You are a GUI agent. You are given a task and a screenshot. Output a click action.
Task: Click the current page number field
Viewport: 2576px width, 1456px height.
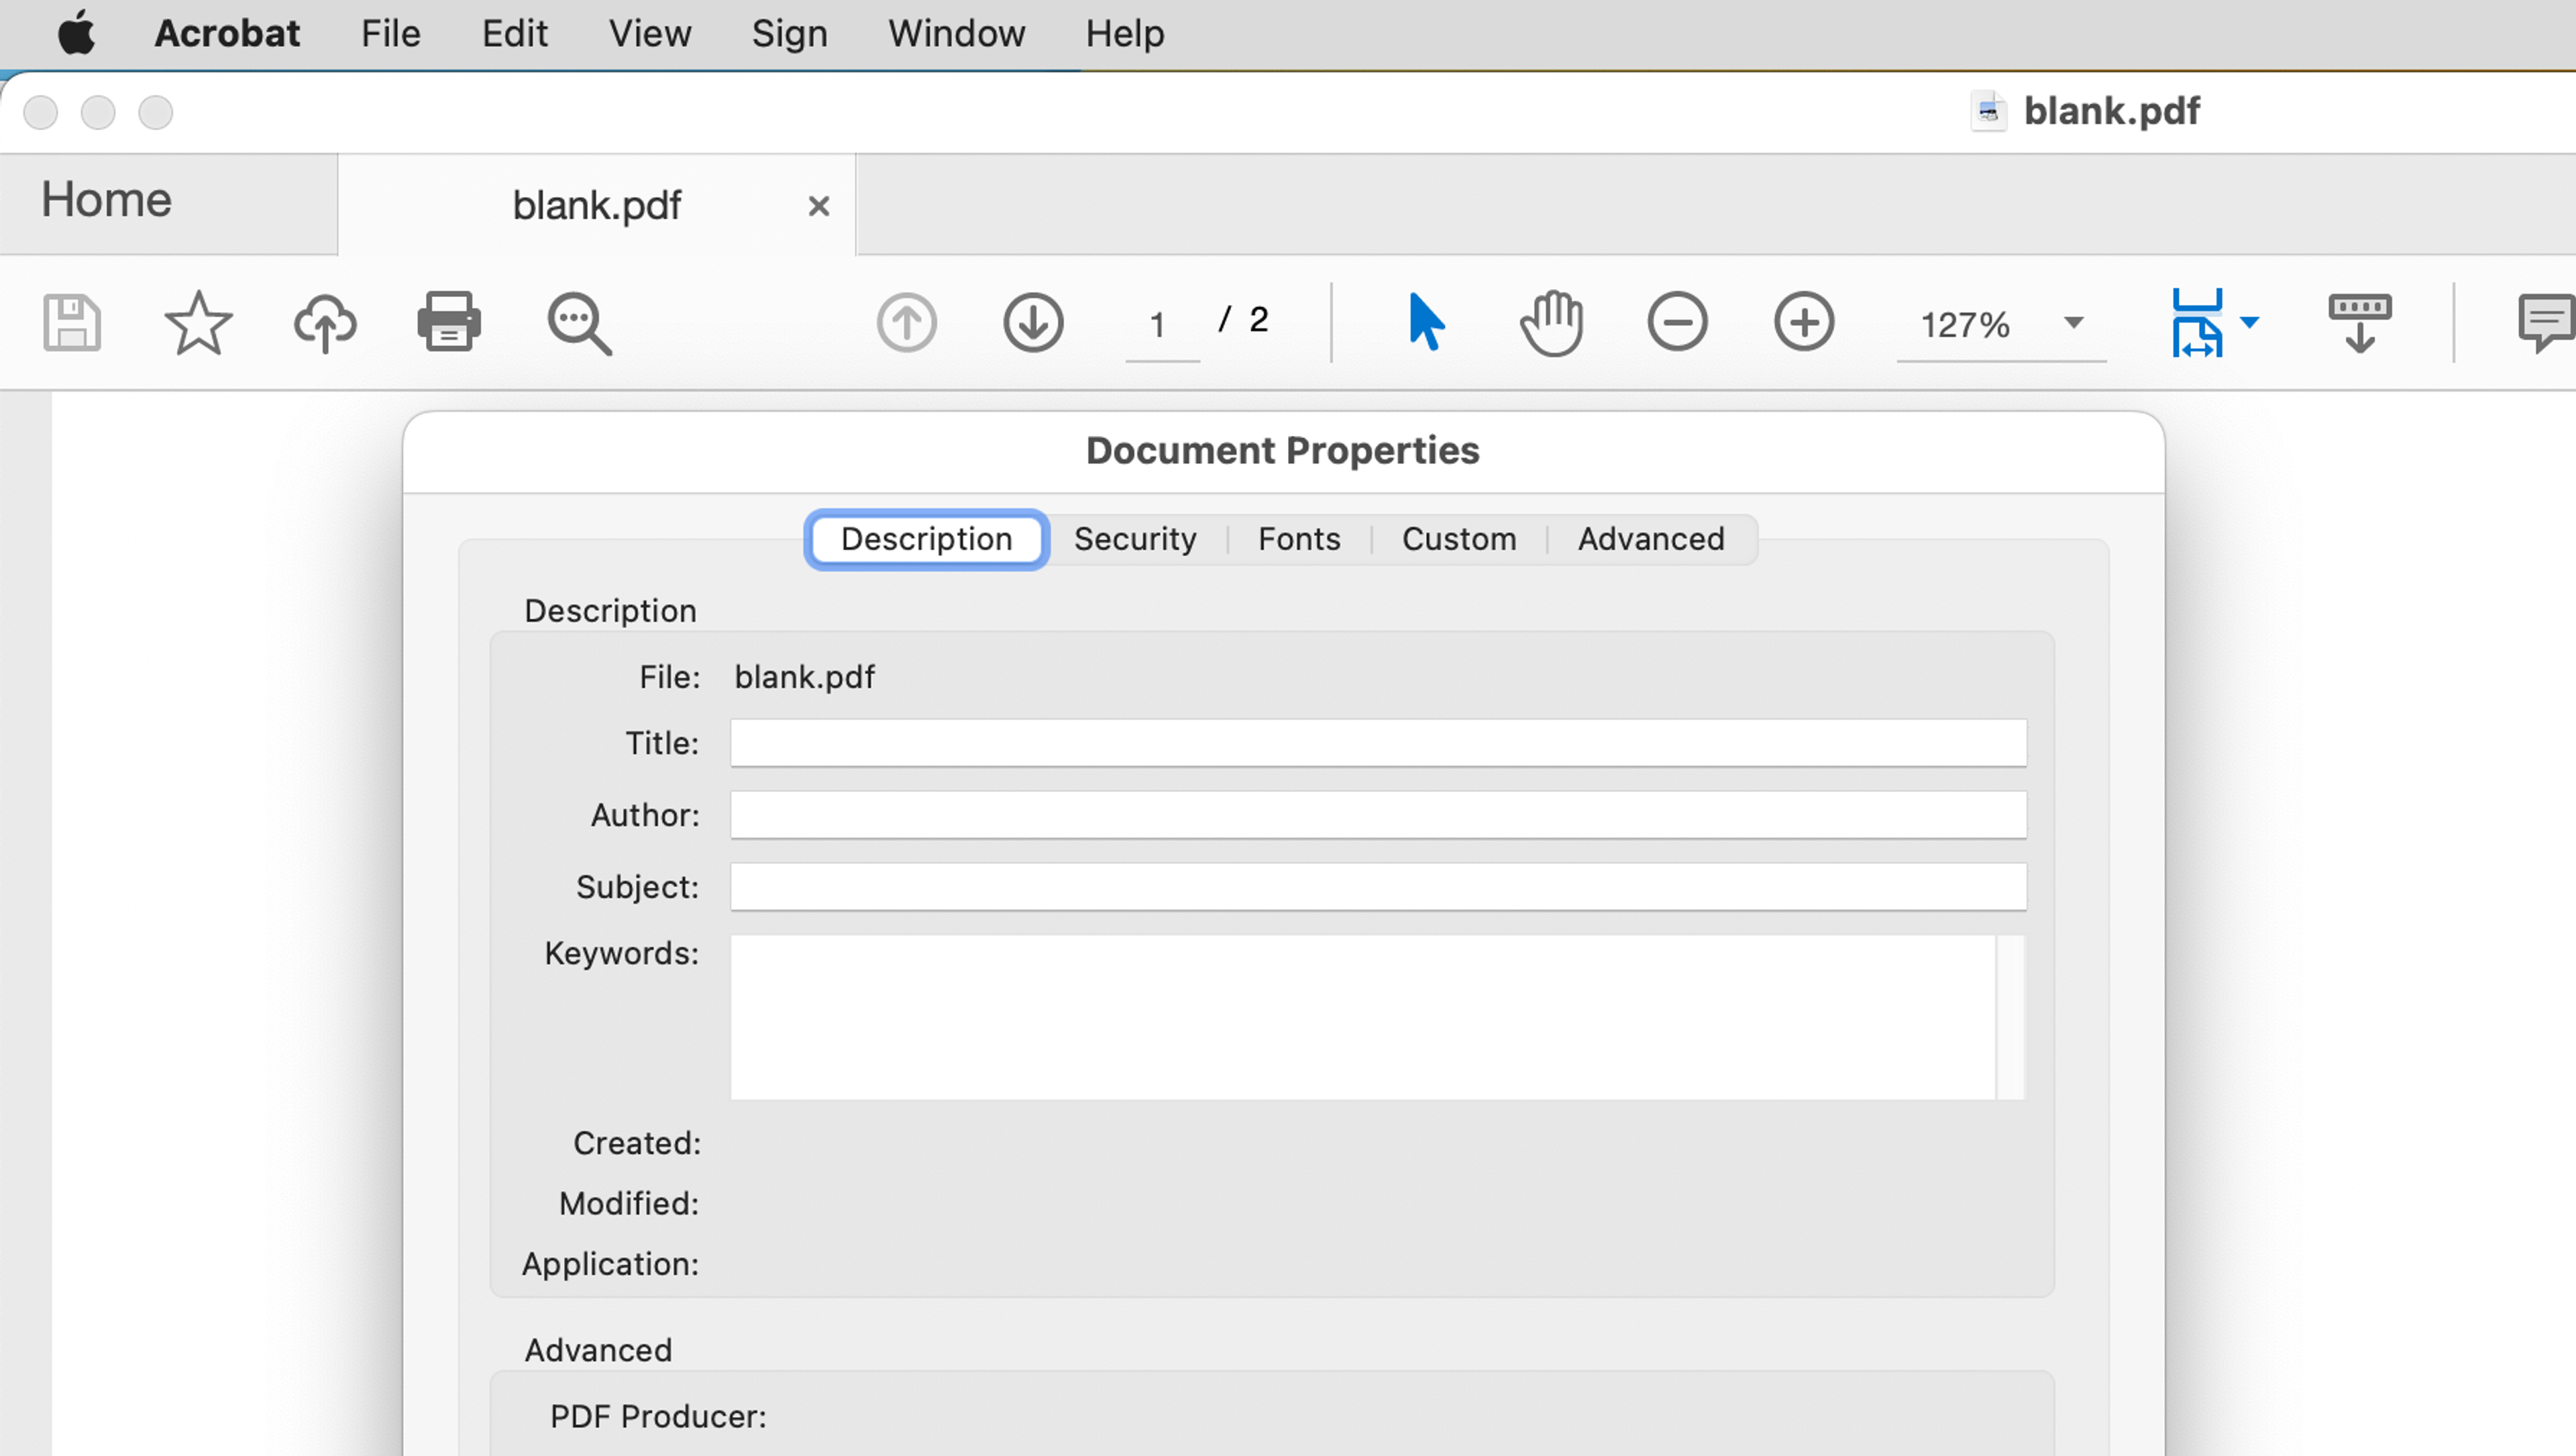(1161, 324)
